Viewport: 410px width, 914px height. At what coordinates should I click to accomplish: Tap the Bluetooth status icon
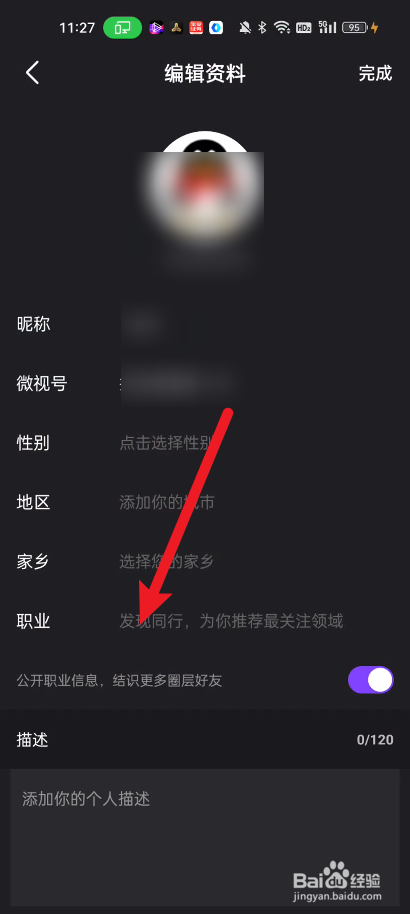262,27
